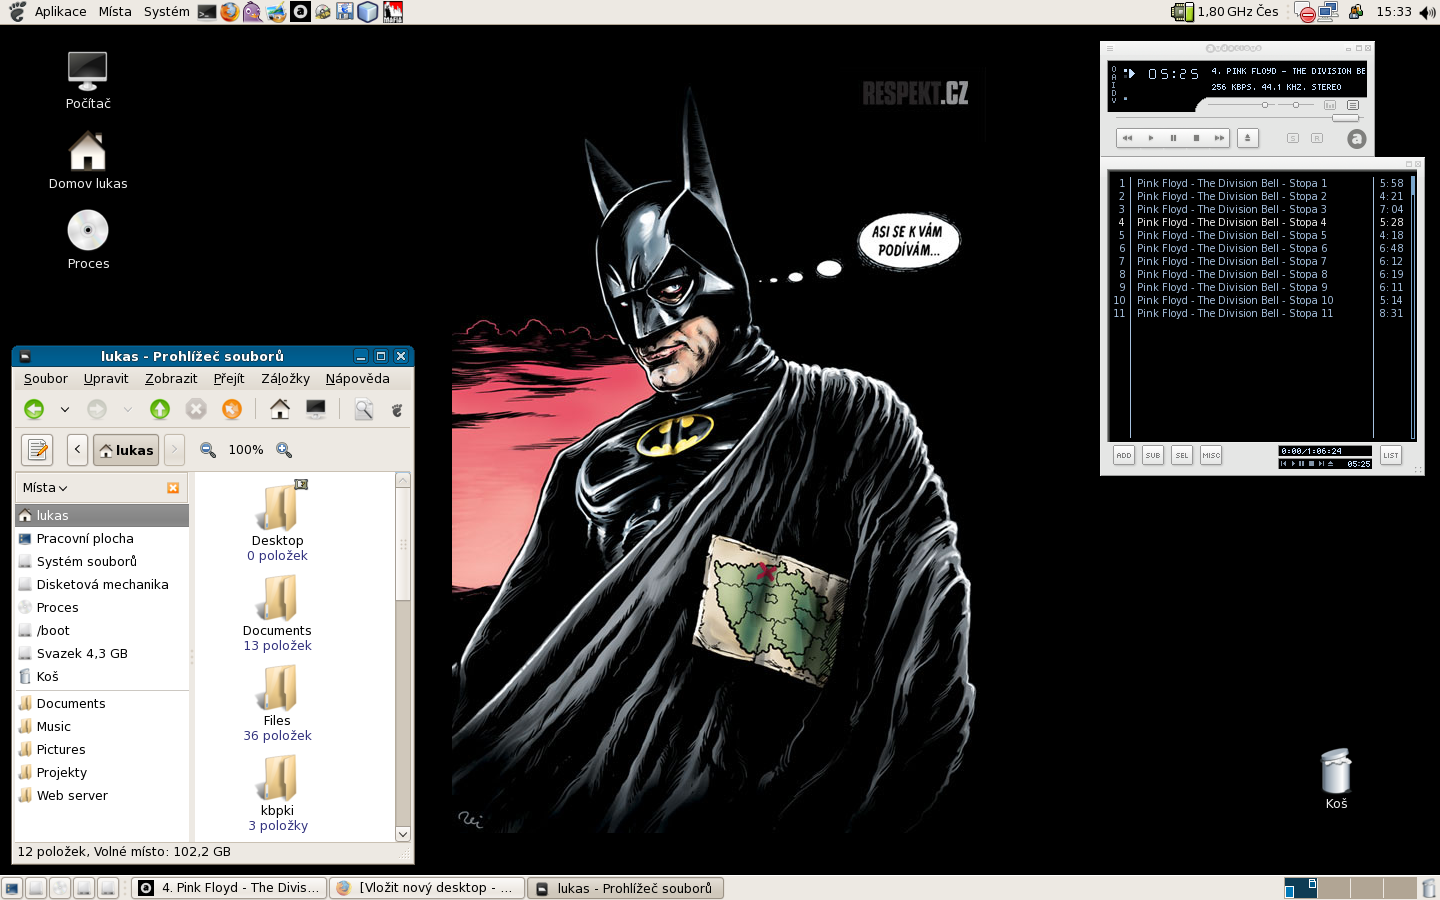Image resolution: width=1440 pixels, height=900 pixels.
Task: Toggle the playlist button in Audacious
Action: click(x=1353, y=105)
